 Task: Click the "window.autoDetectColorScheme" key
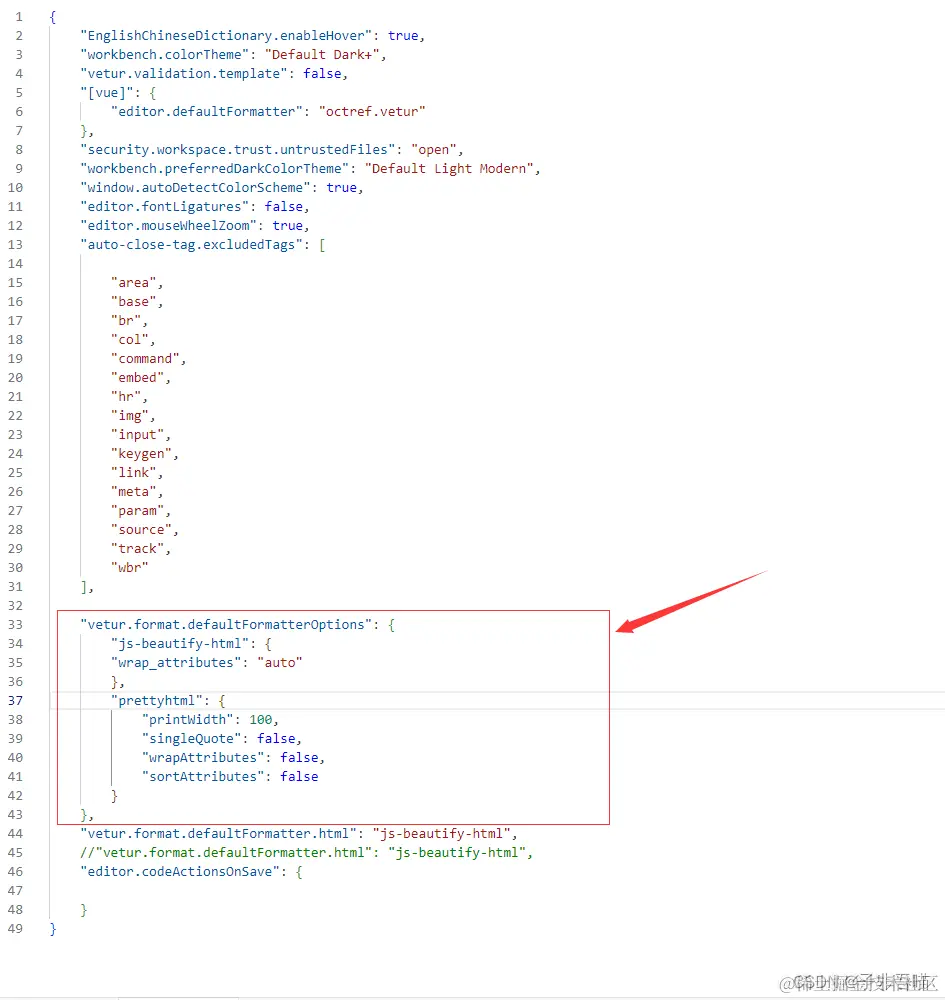click(x=195, y=188)
